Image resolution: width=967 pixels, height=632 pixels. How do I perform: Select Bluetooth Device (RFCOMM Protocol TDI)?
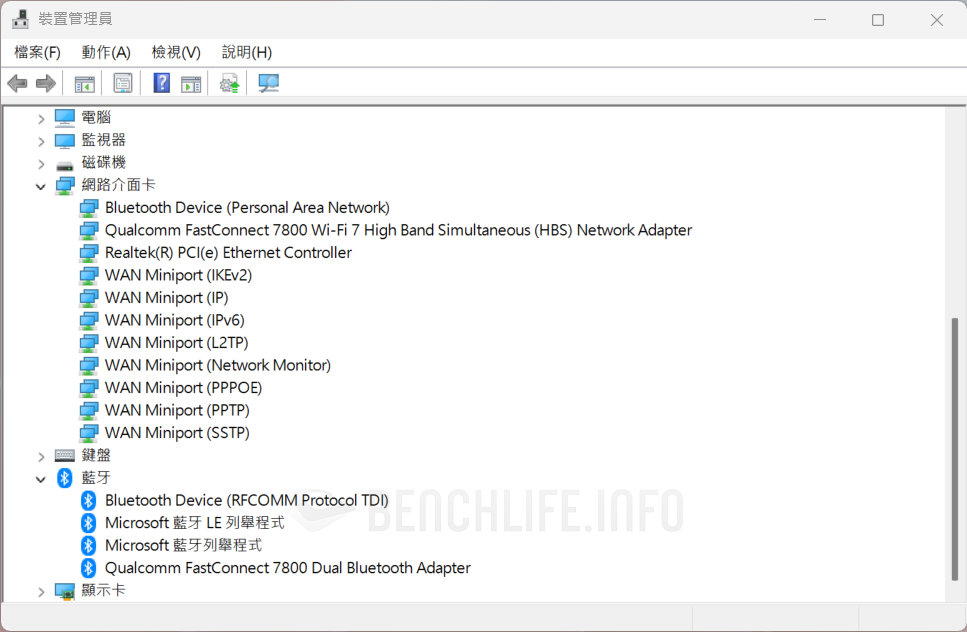tap(247, 500)
